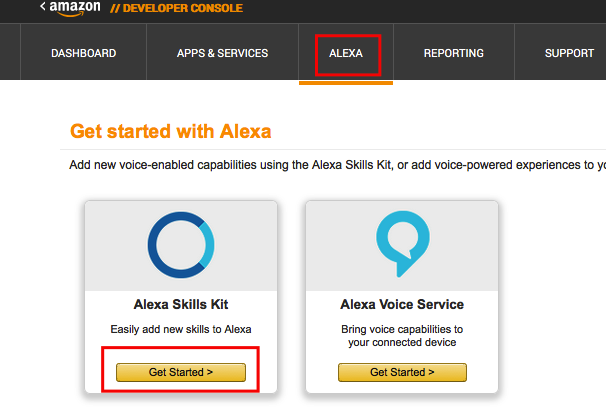
Task: Click the Alexa Voice Service speech bubble icon
Action: (402, 245)
